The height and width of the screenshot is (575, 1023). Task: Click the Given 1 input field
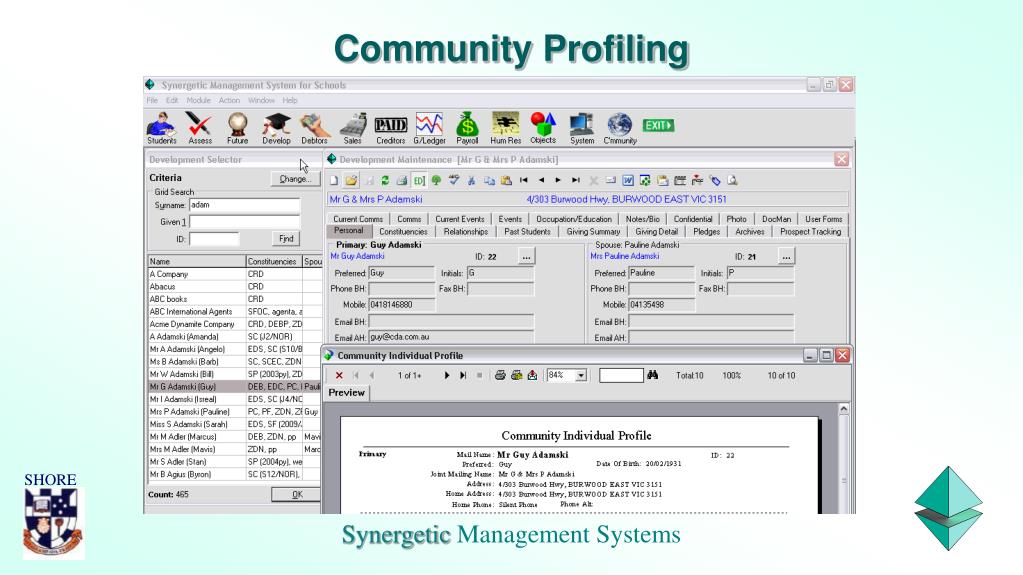[x=244, y=222]
